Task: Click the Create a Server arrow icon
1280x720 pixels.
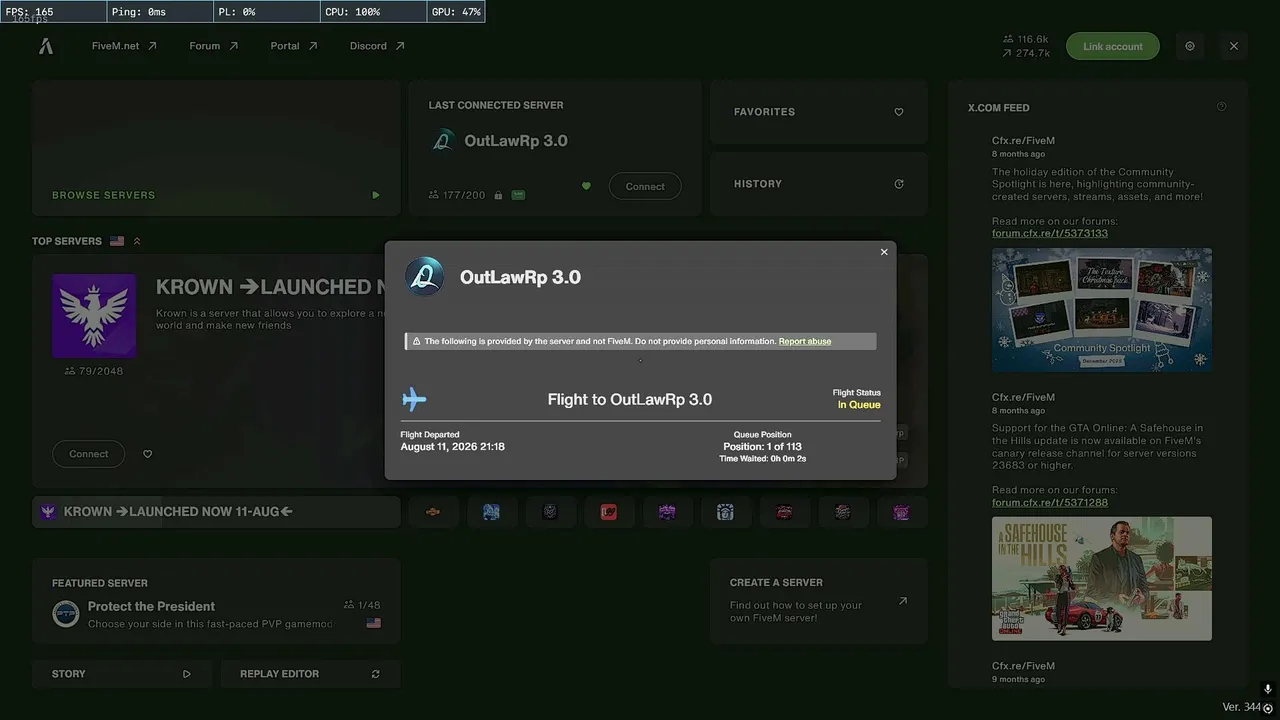Action: point(903,601)
